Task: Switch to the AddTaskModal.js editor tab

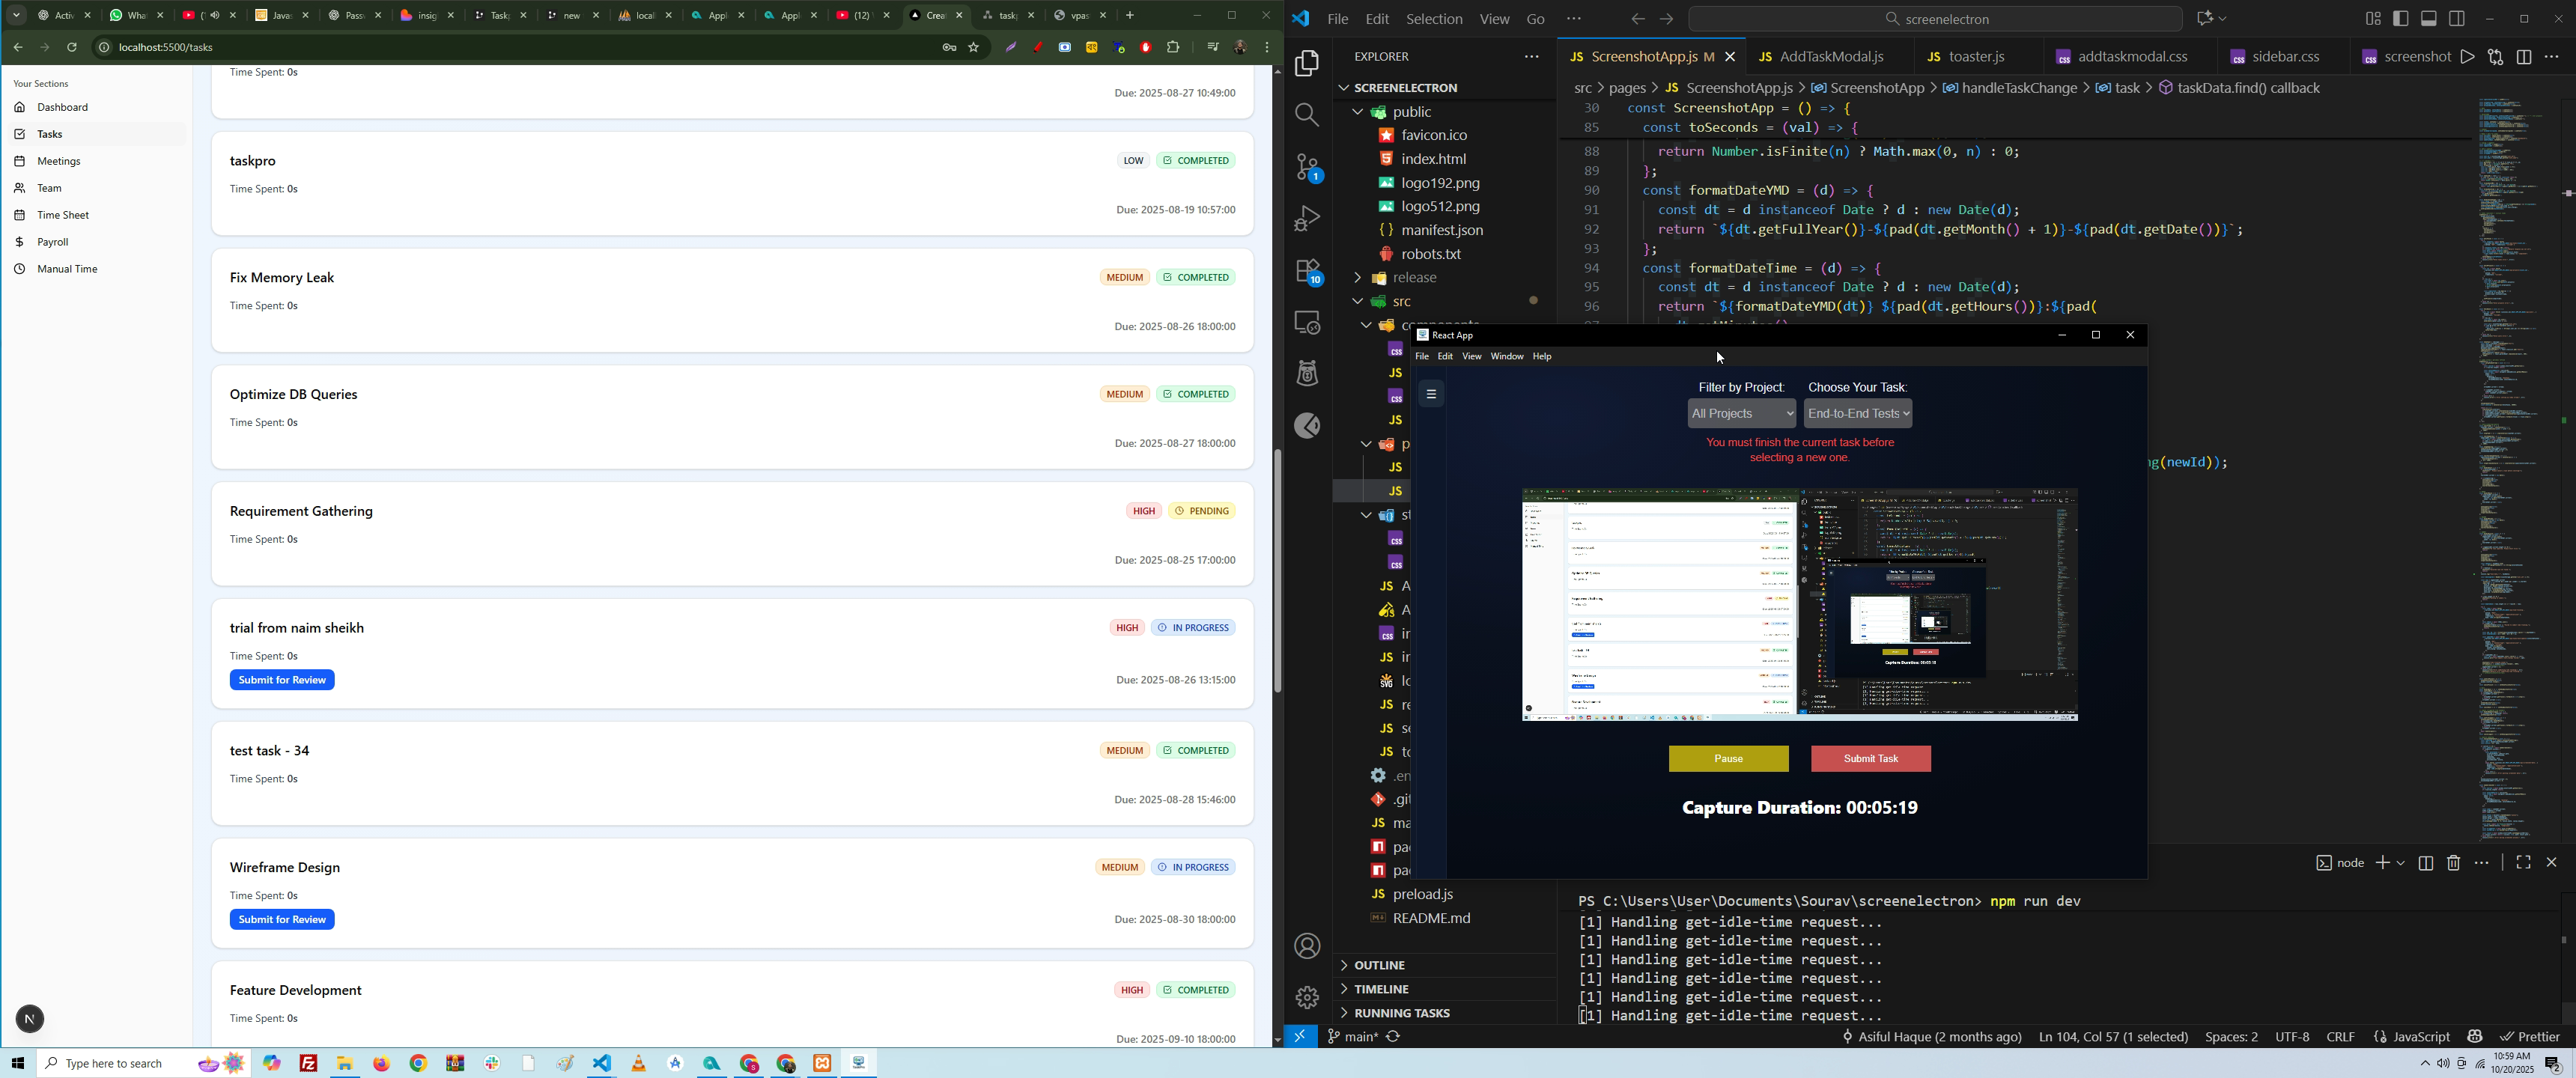Action: 1832,57
